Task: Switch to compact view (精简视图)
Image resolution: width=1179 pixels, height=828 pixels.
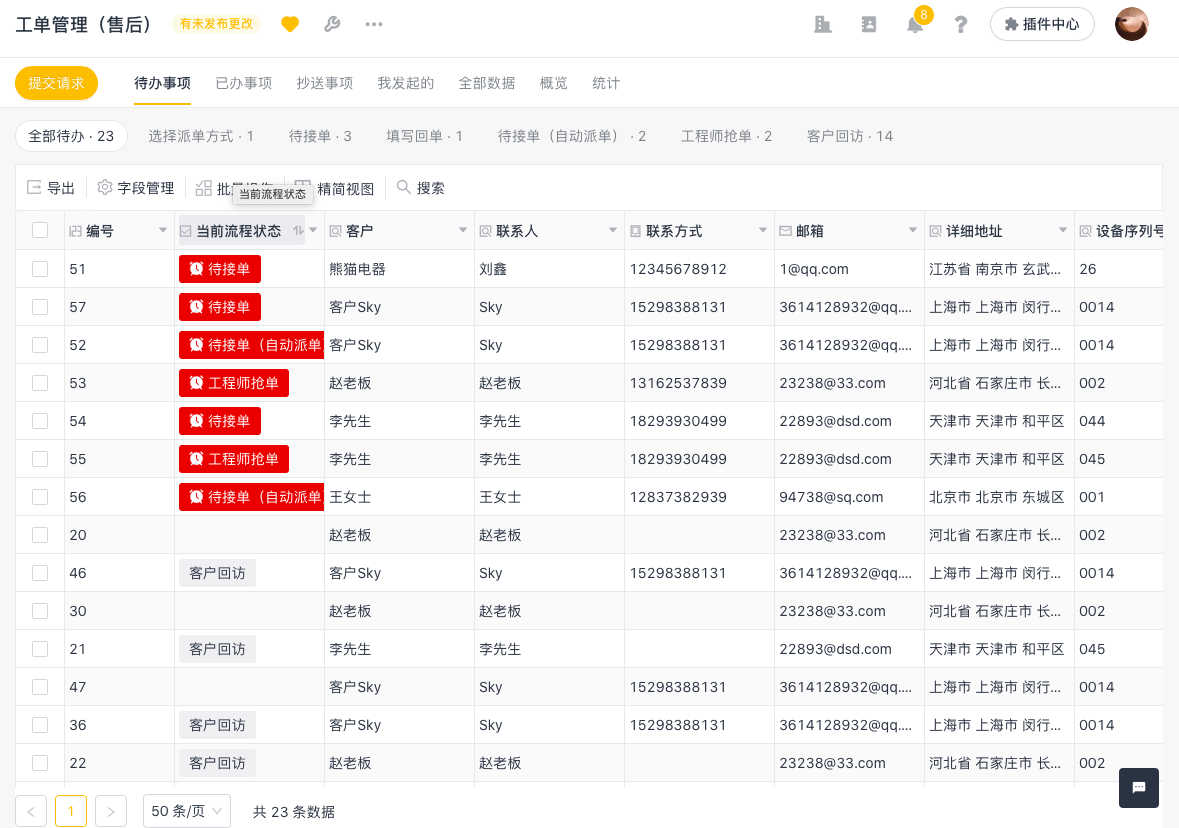Action: [335, 188]
